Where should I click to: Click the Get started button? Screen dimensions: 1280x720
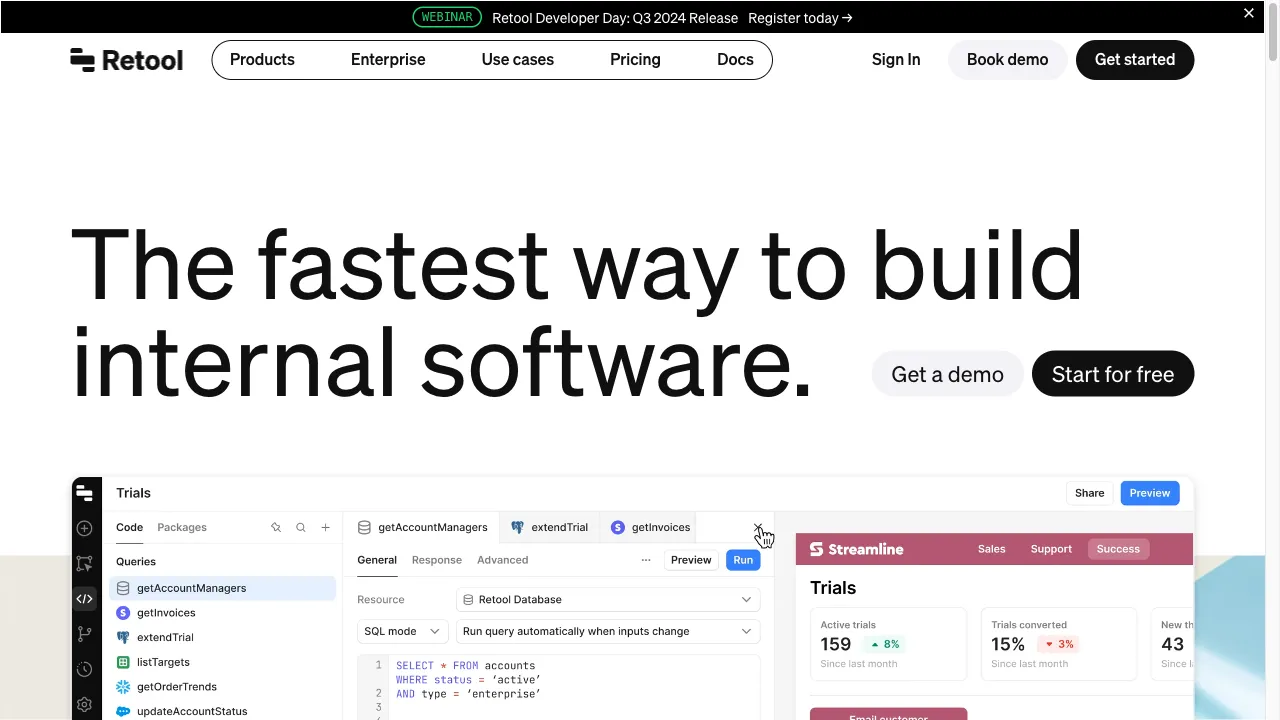pos(1135,60)
